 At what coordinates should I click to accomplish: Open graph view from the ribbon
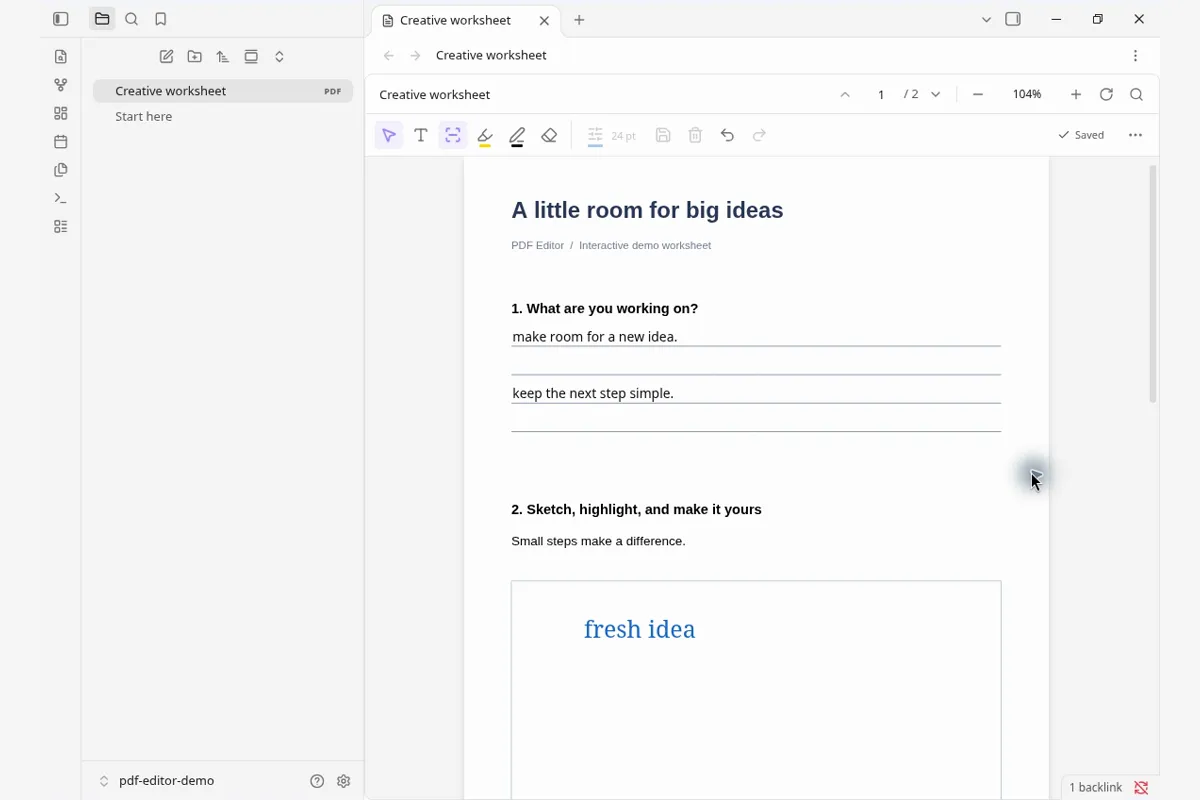(x=61, y=85)
